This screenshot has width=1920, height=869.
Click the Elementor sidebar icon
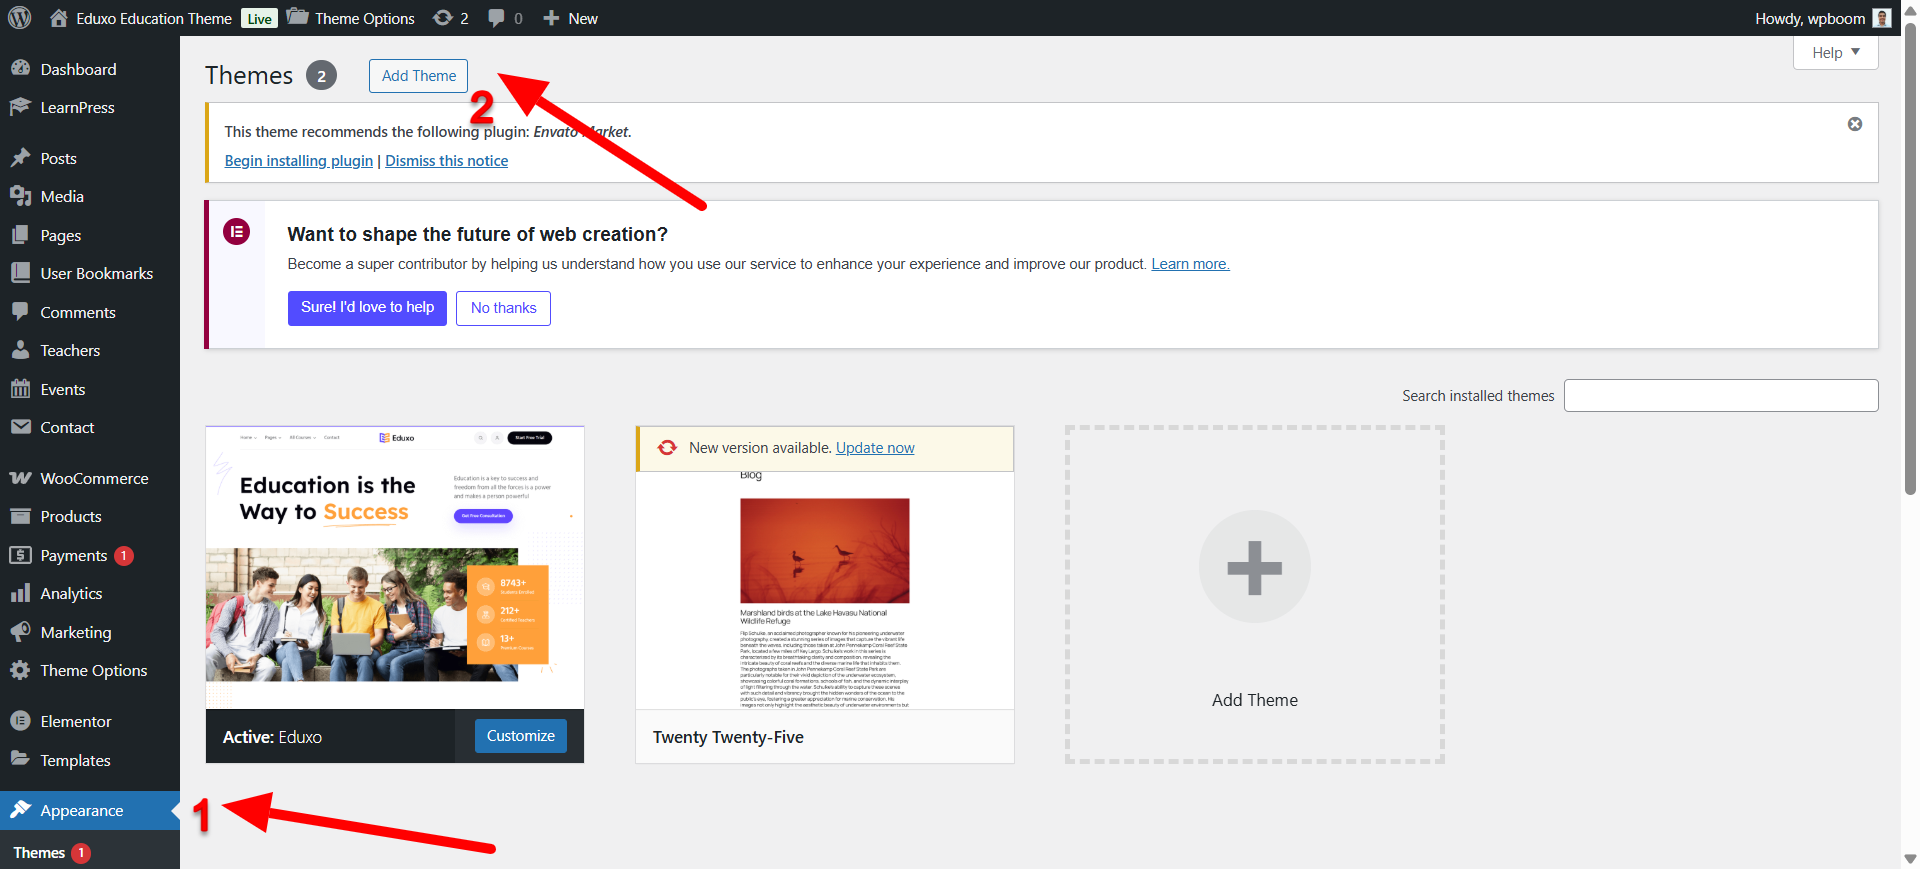click(20, 721)
